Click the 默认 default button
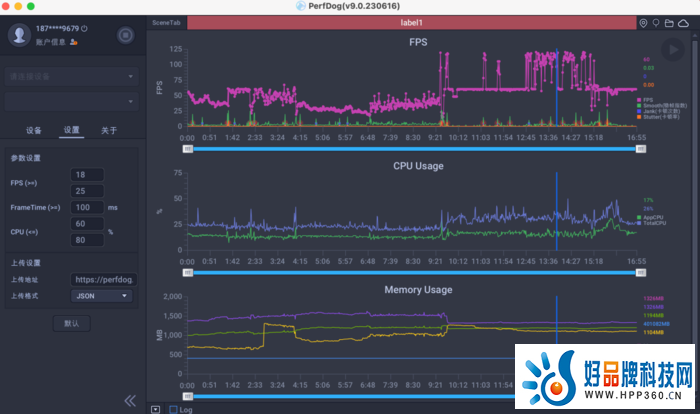This screenshot has height=414, width=700. tap(71, 323)
